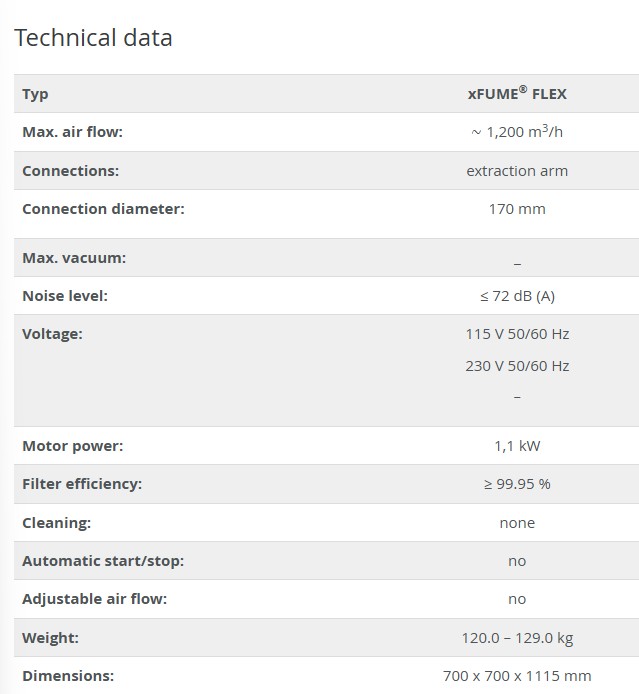Screen dimensions: 639x694
Task: Click the "Voltage:" row label
Action: (x=52, y=334)
